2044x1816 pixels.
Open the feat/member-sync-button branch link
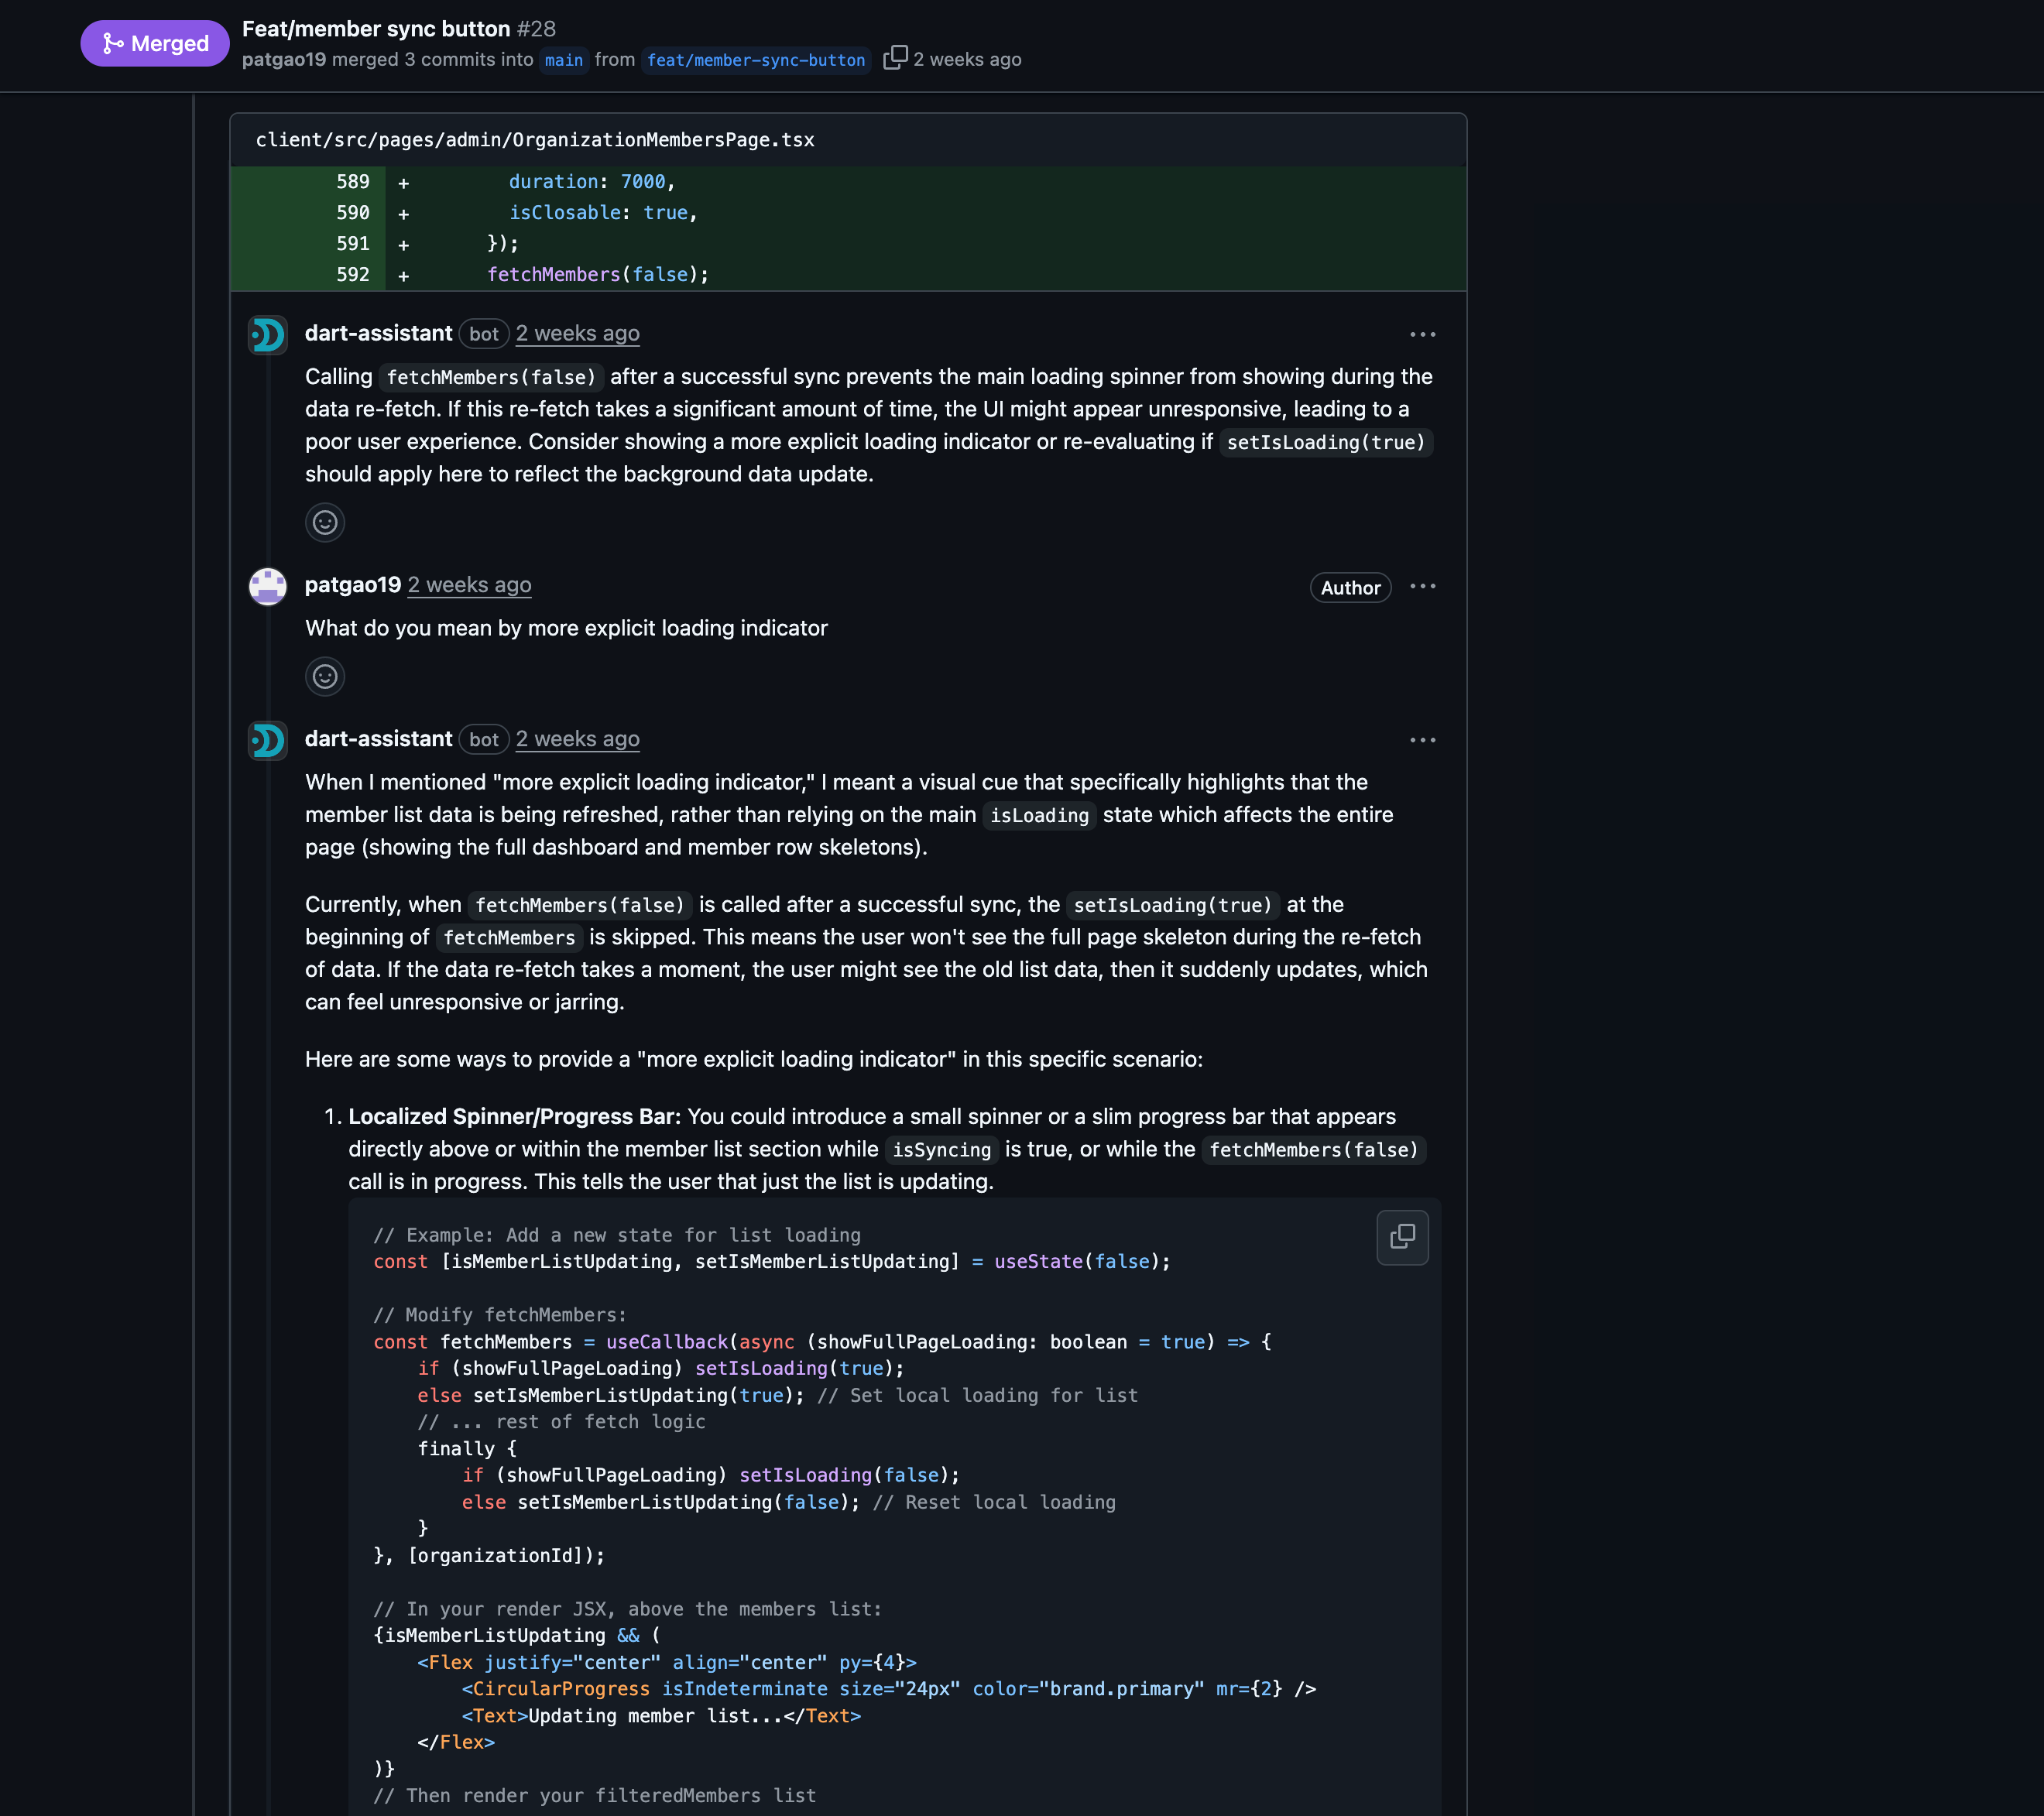coord(755,60)
